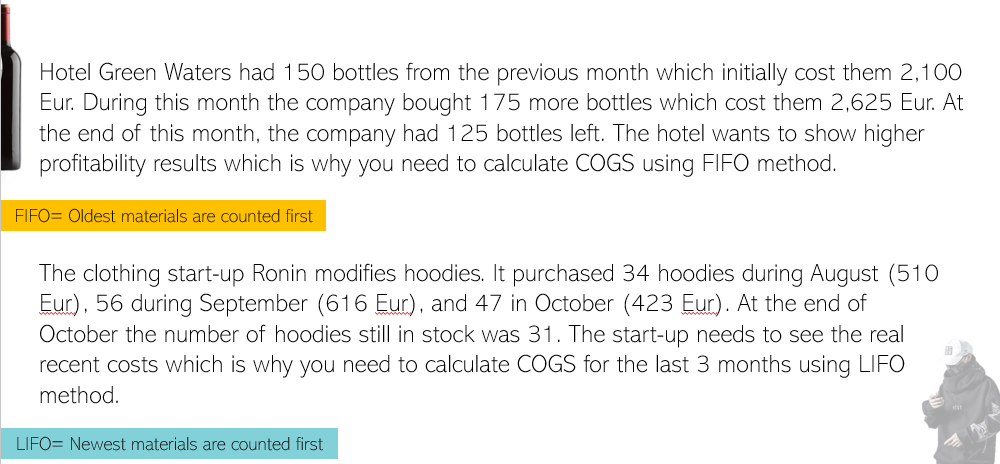Viewport: 1000px width, 464px height.
Task: Click "COGS" in the FIFO method sentence
Action: [605, 164]
